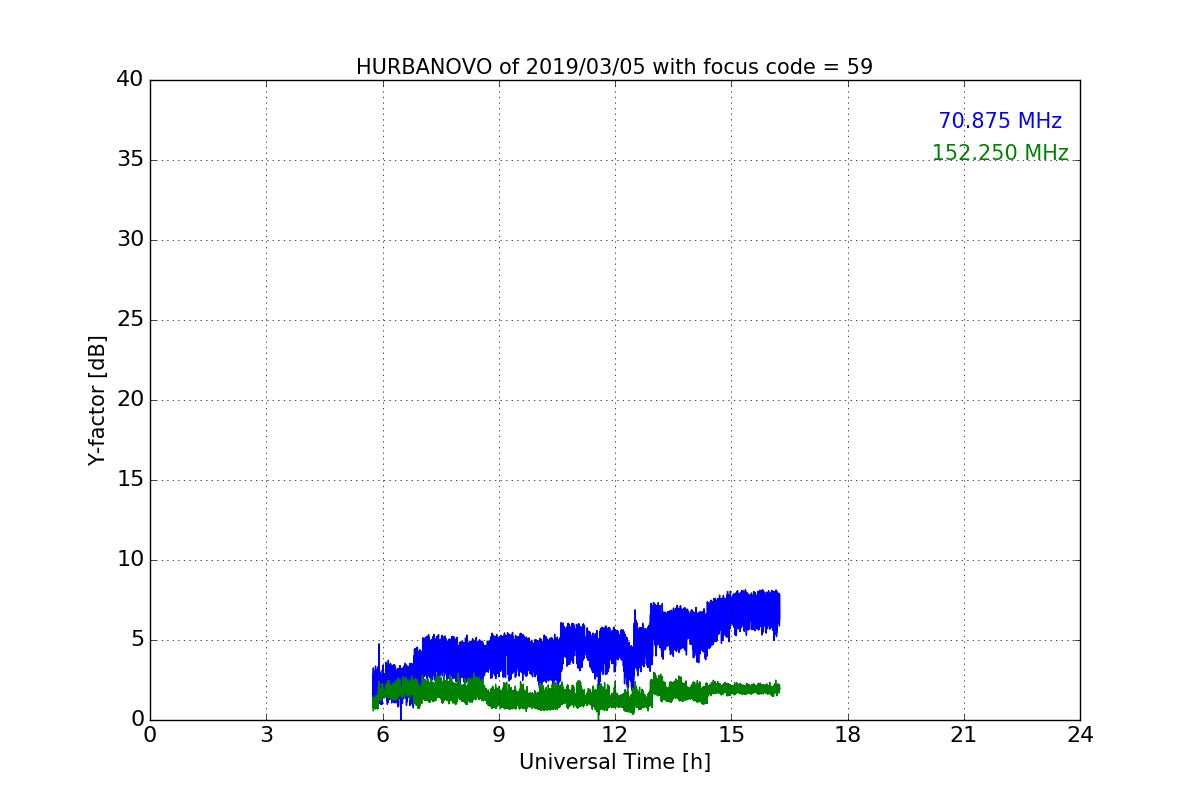Click y-axis tick label 35
This screenshot has height=800, width=1200.
point(130,160)
